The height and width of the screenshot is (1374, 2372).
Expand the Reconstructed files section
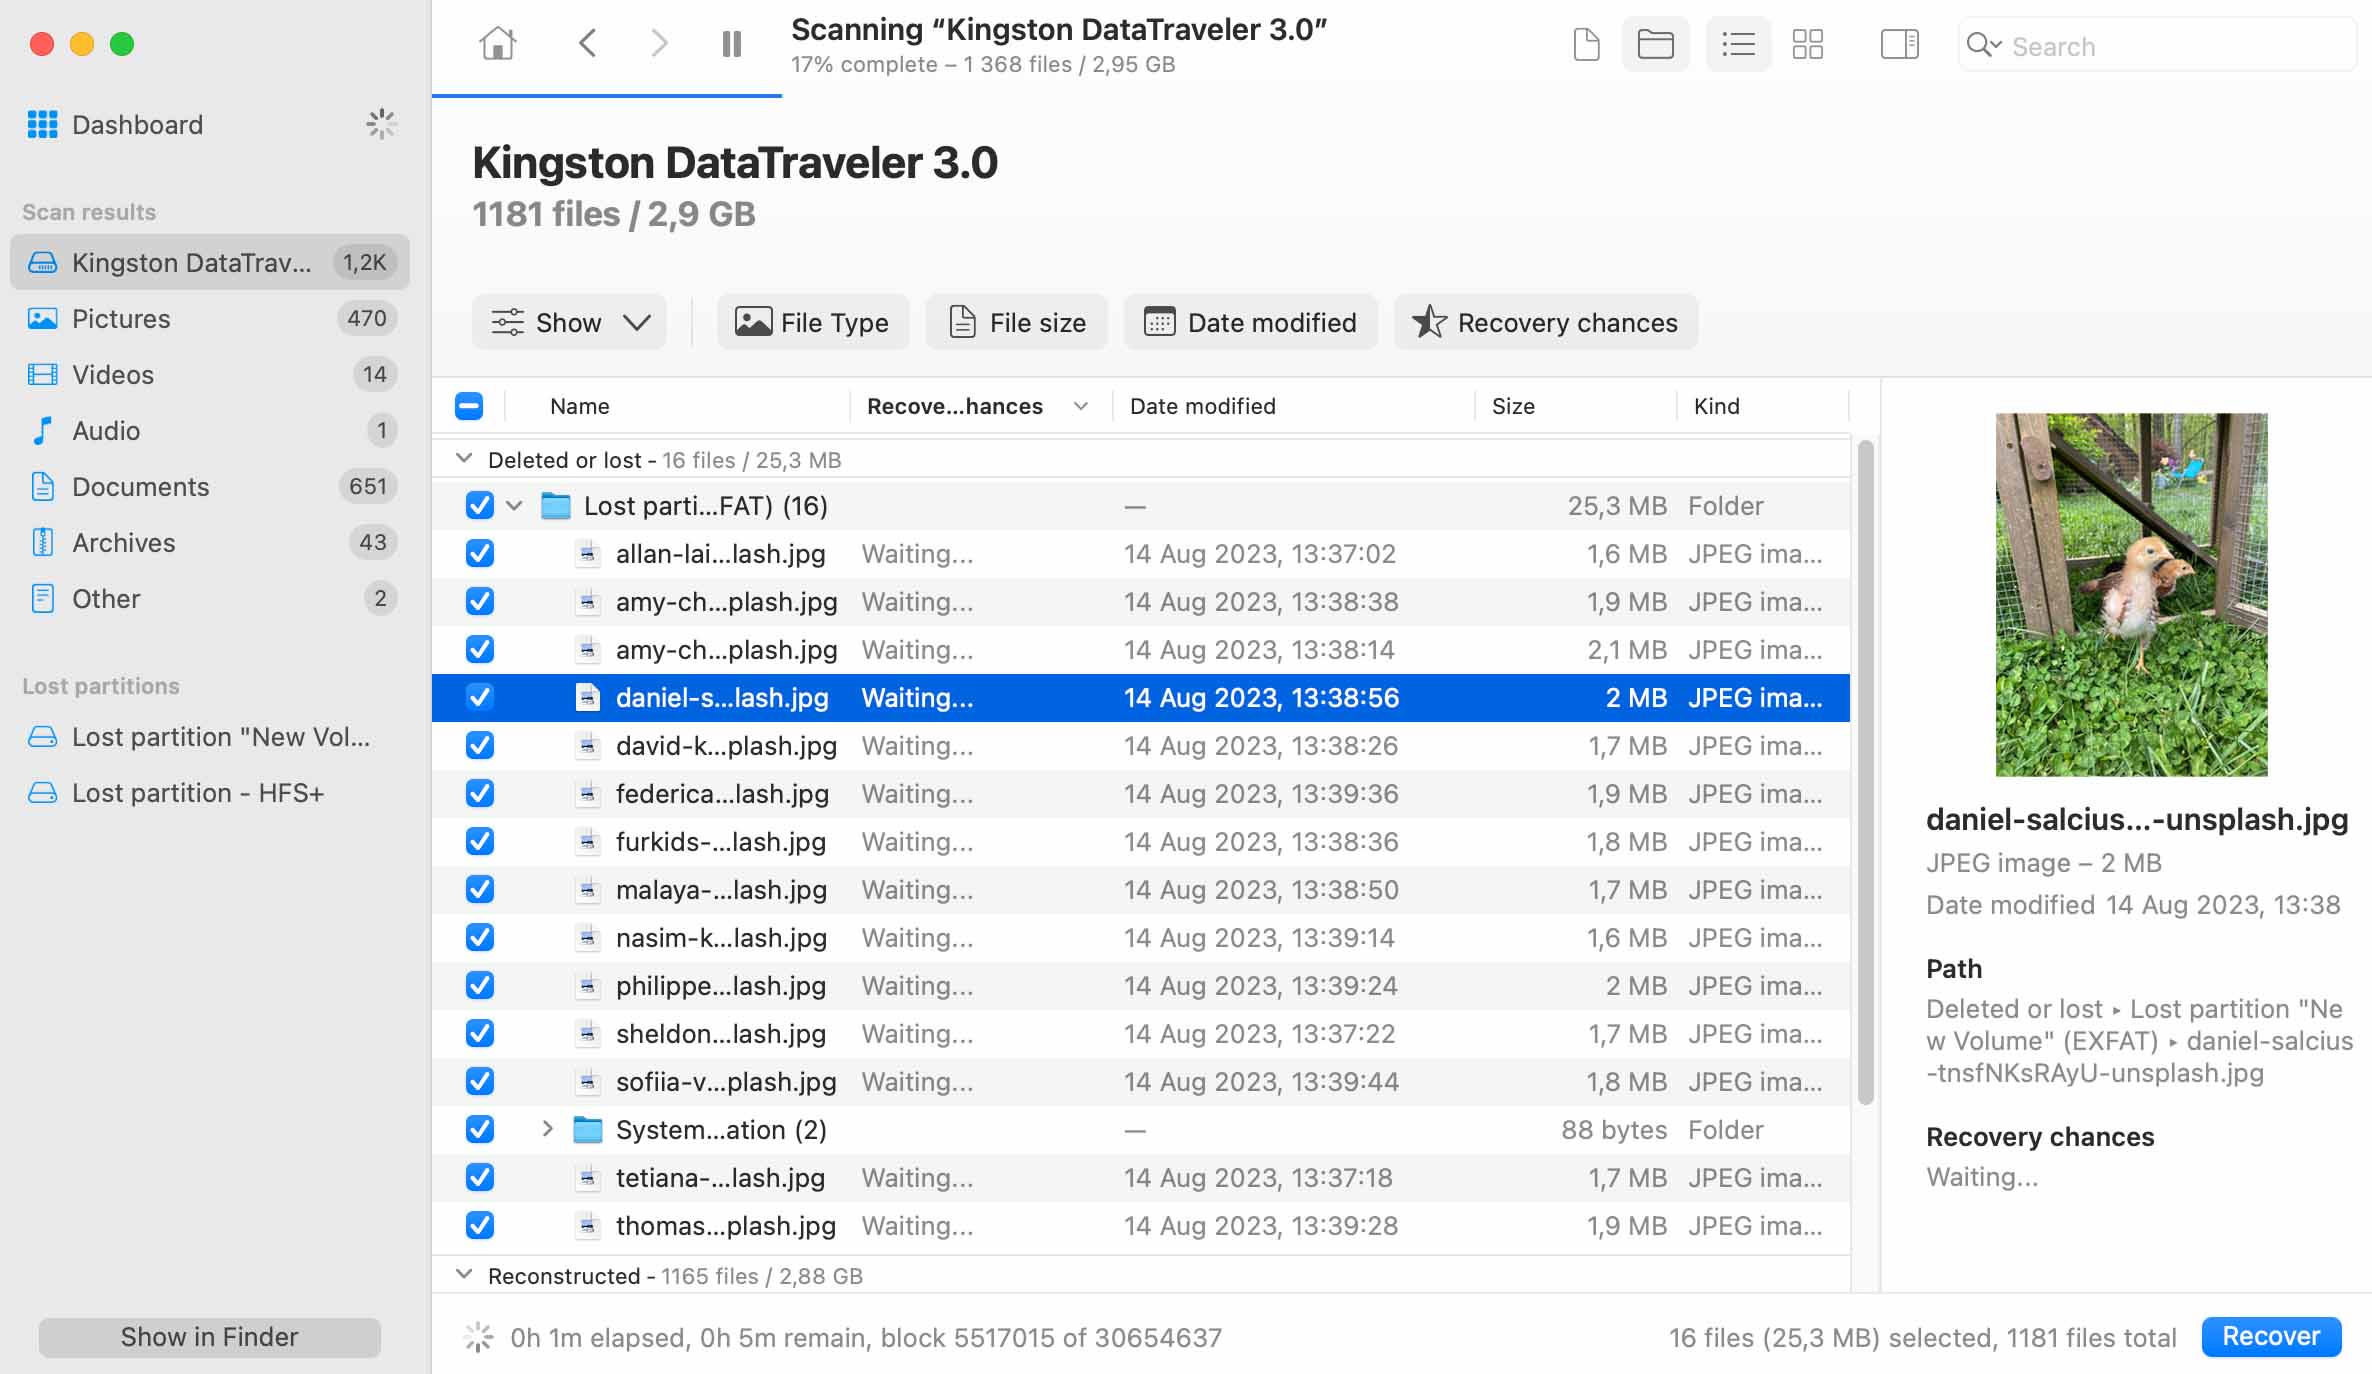(465, 1276)
